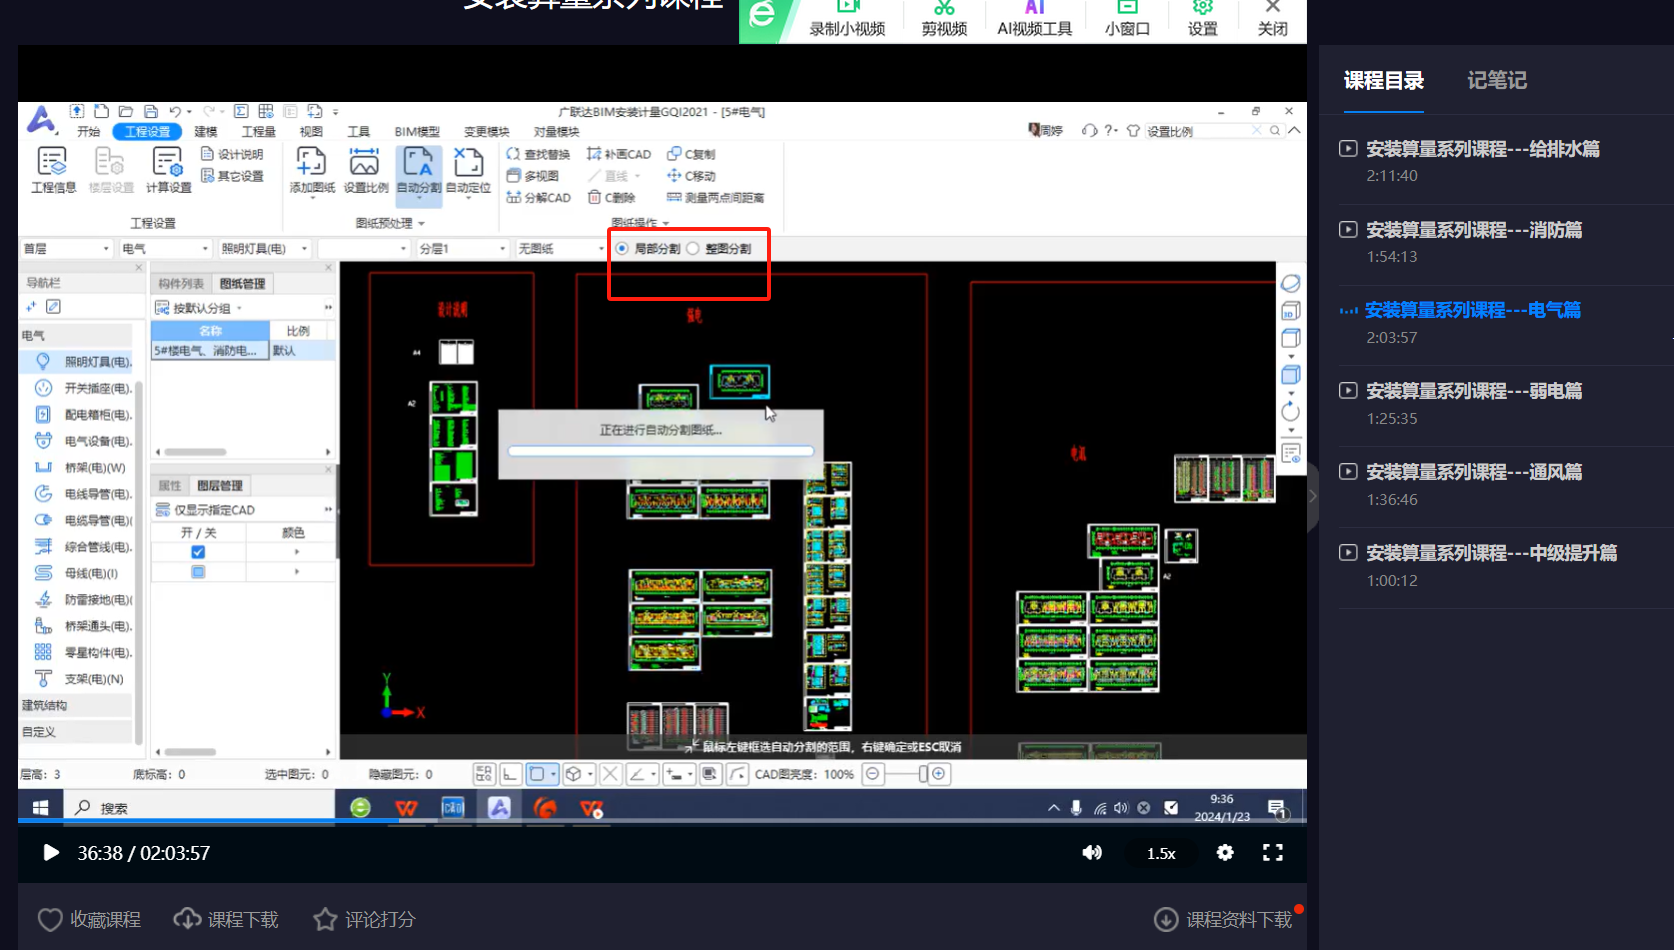Toggle the second layer 开/关 checkbox
This screenshot has width=1674, height=950.
point(198,572)
